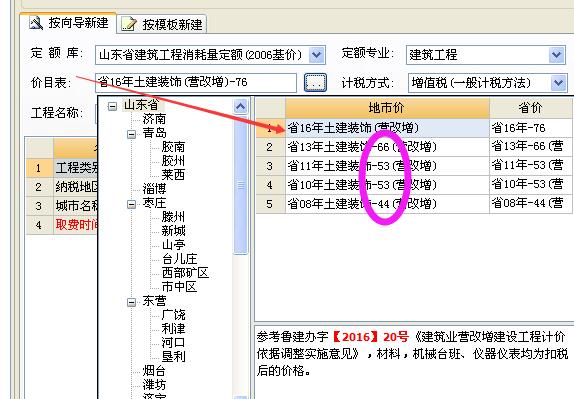This screenshot has width=574, height=399.
Task: Collapse the 枣庄 tree node
Action: [131, 204]
